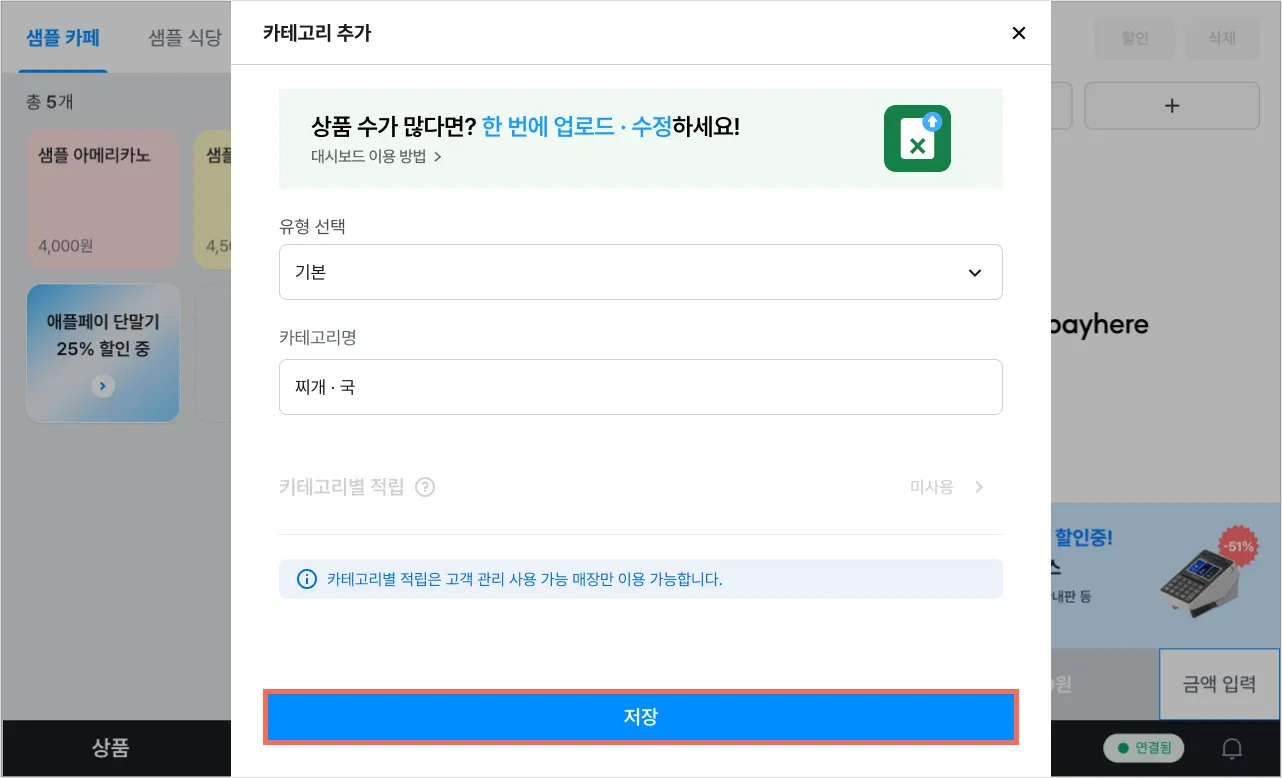1282x778 pixels.
Task: Click the 카테고리명 text field
Action: point(640,387)
